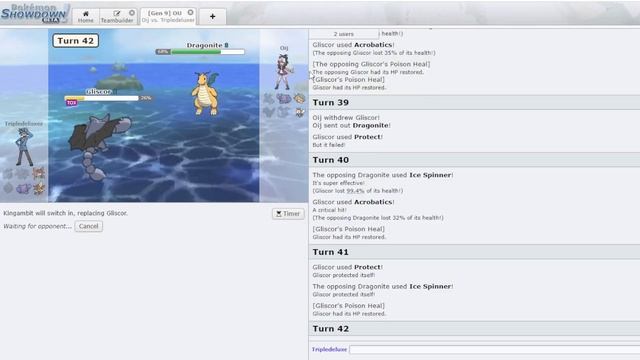Click 'Kingambit will switch in, replacing Gliscor.' message
This screenshot has width=640, height=360.
65,213
